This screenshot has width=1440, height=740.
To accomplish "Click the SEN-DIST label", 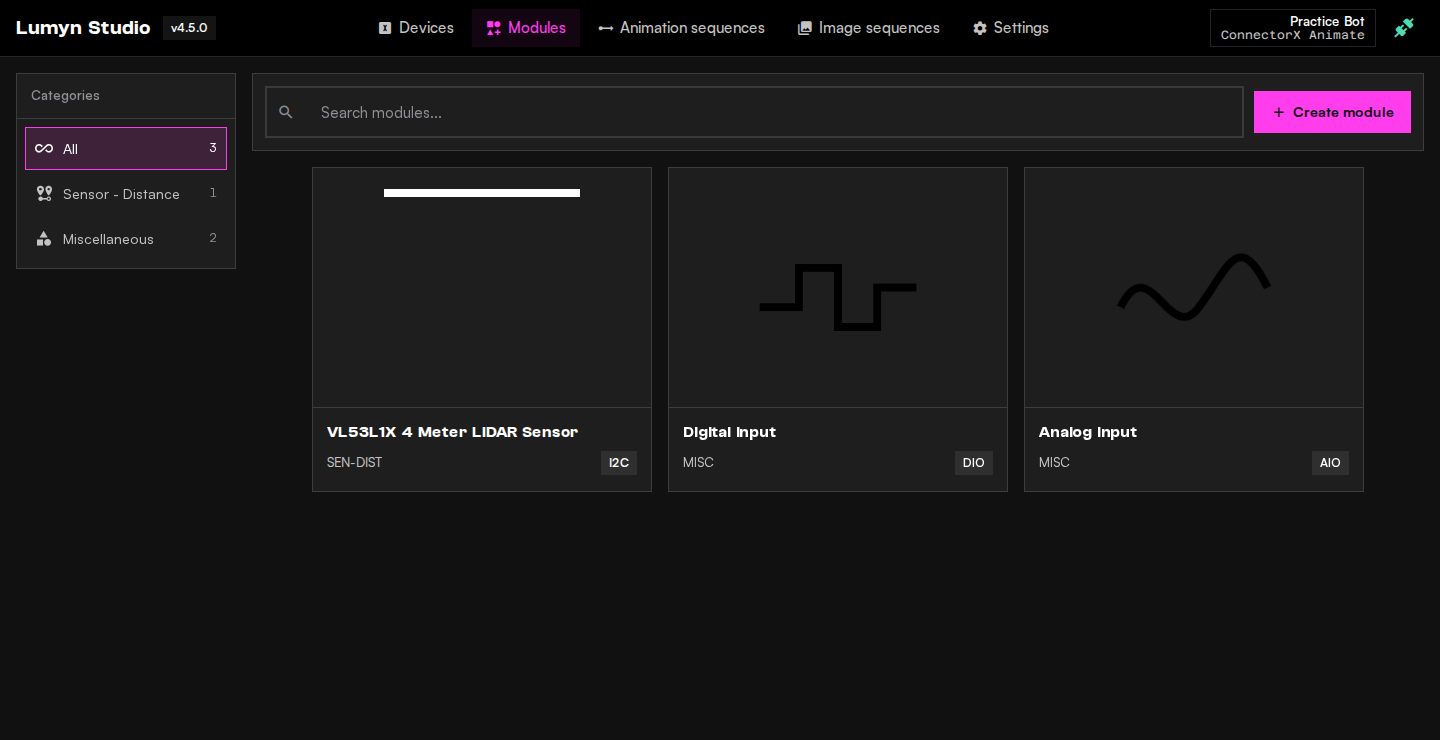I will click(354, 462).
